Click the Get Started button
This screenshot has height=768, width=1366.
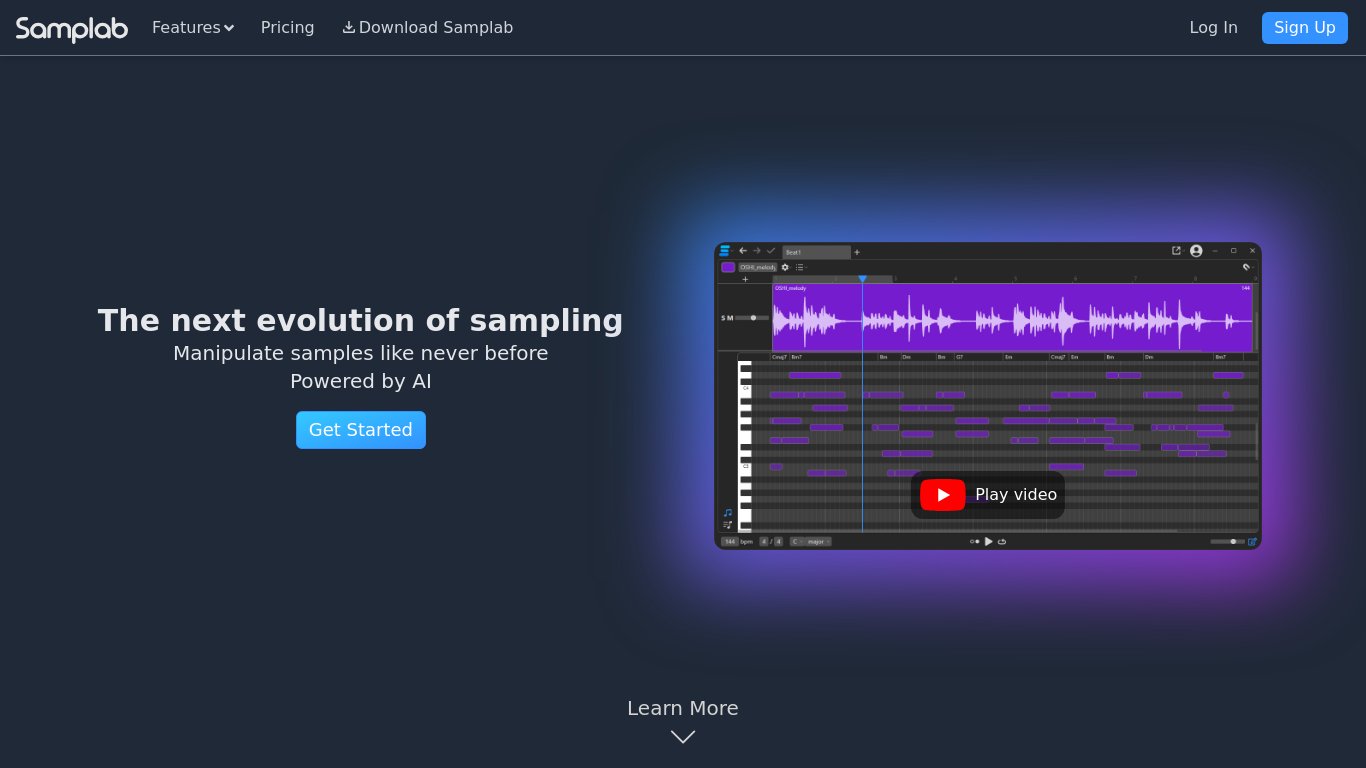click(361, 430)
